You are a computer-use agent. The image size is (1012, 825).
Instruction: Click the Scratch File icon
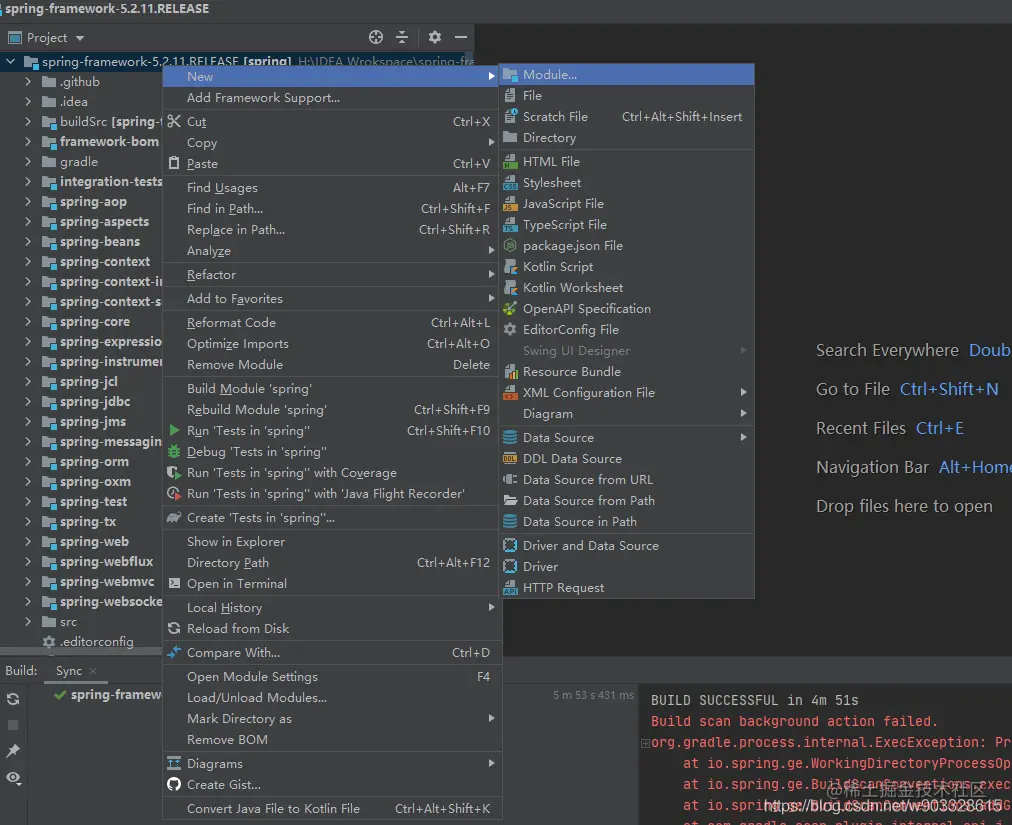coord(511,116)
